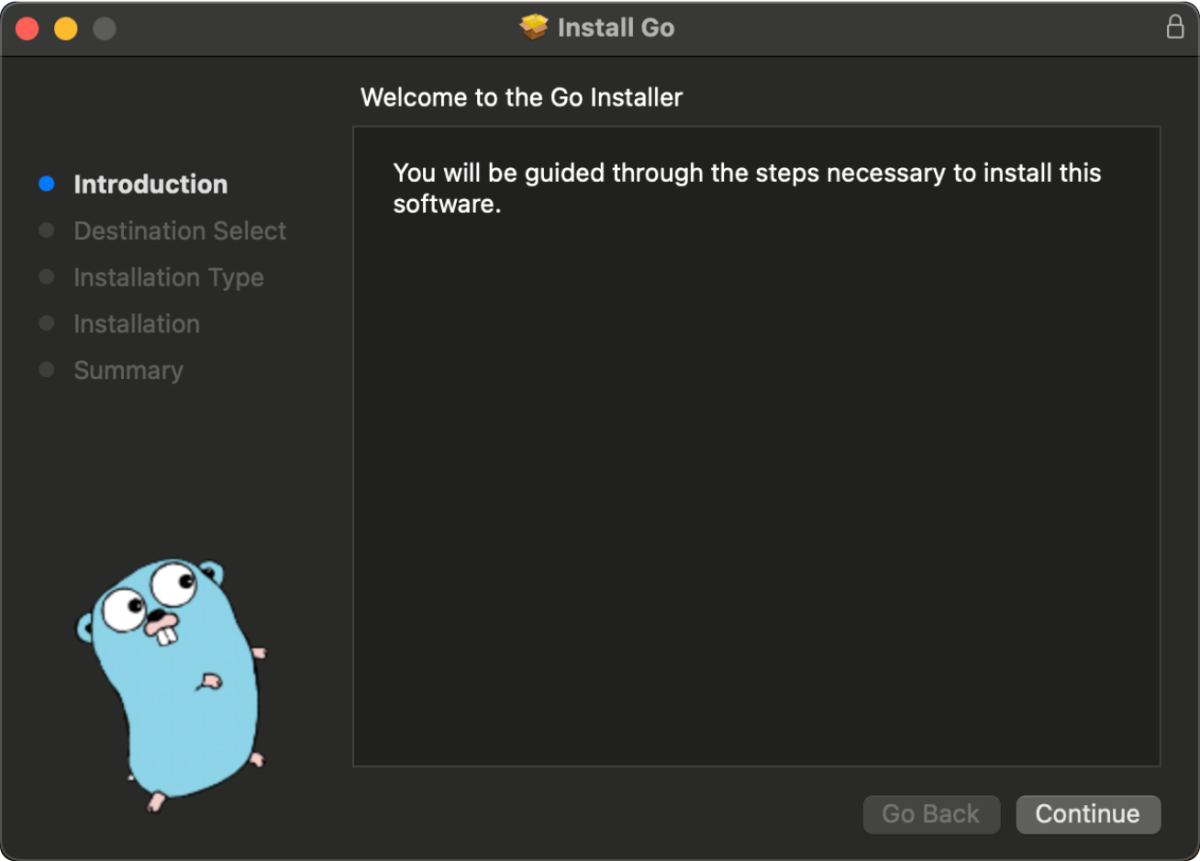Click the disabled Go Back button
This screenshot has width=1200, height=861.
931,814
